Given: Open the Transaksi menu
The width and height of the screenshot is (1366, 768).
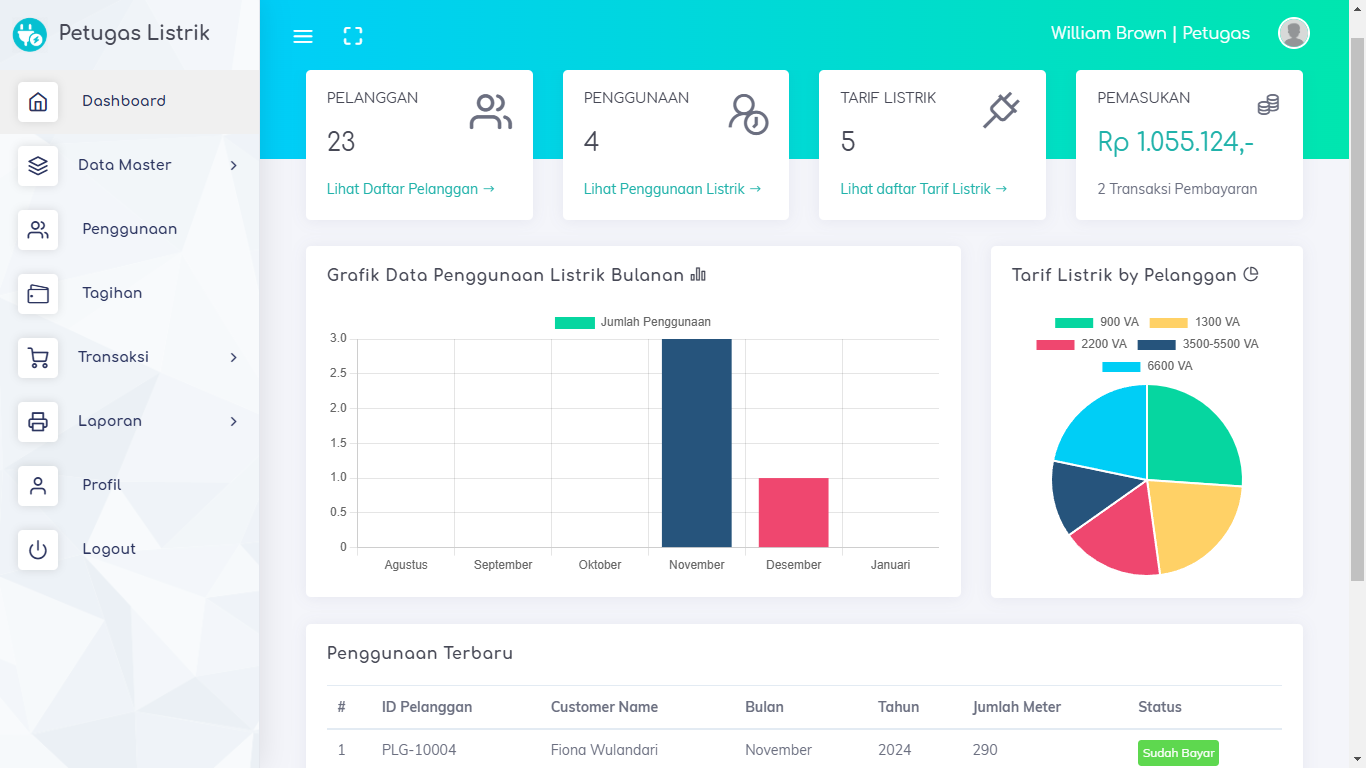Looking at the screenshot, I should (x=129, y=357).
